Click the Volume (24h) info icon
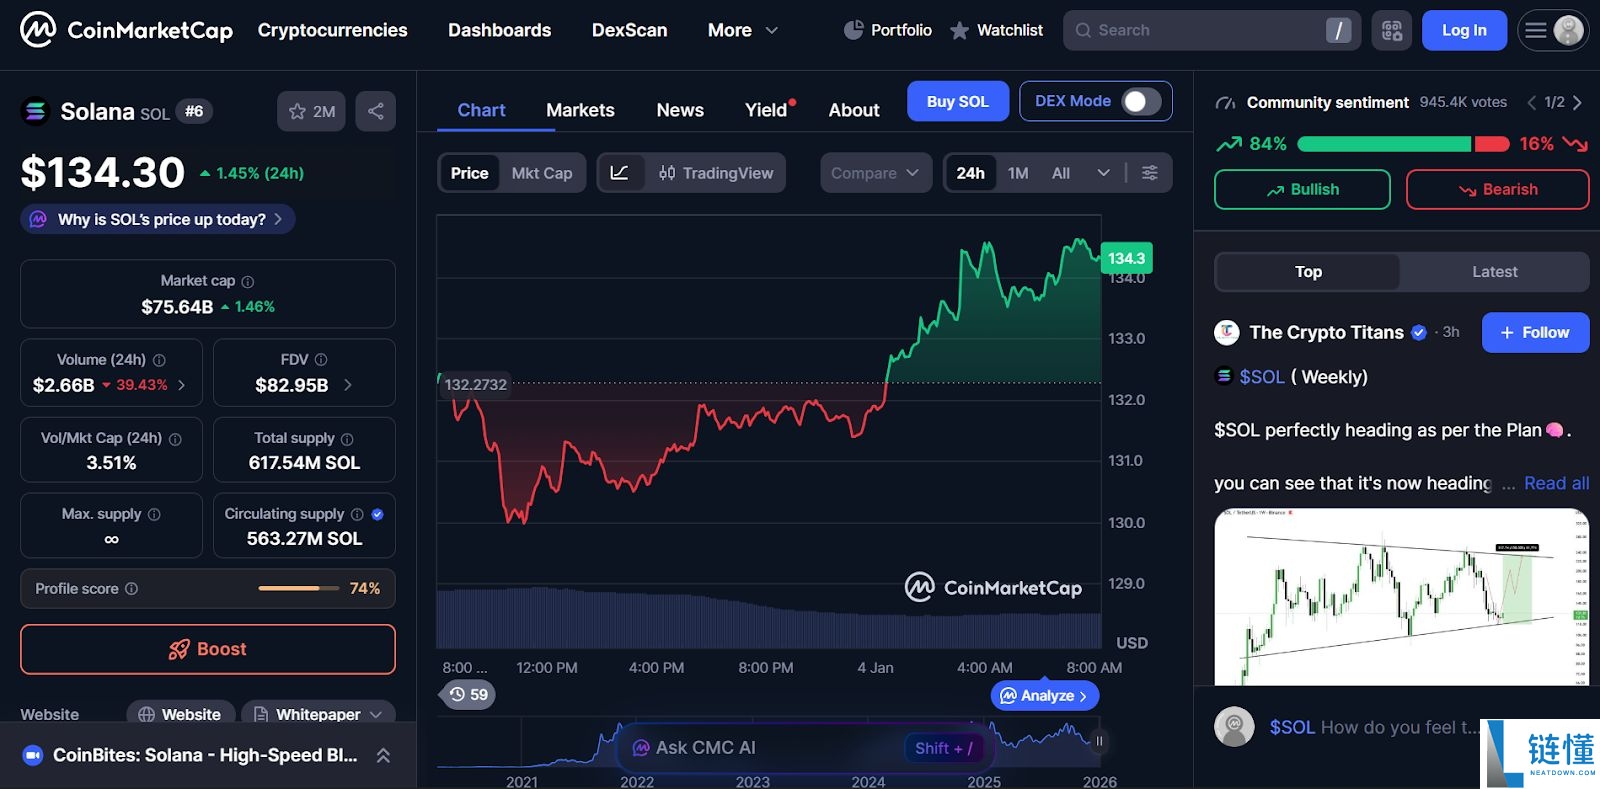The height and width of the screenshot is (789, 1600). coord(159,360)
